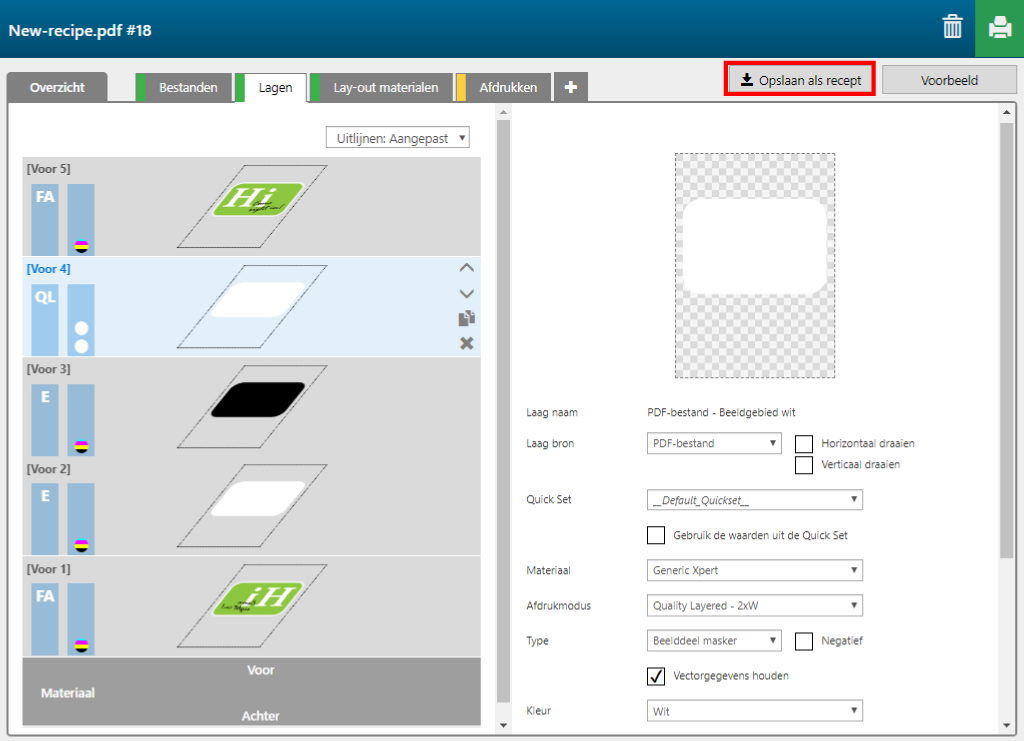Image resolution: width=1024 pixels, height=741 pixels.
Task: Switch to the Bestanden tab
Action: tap(188, 88)
